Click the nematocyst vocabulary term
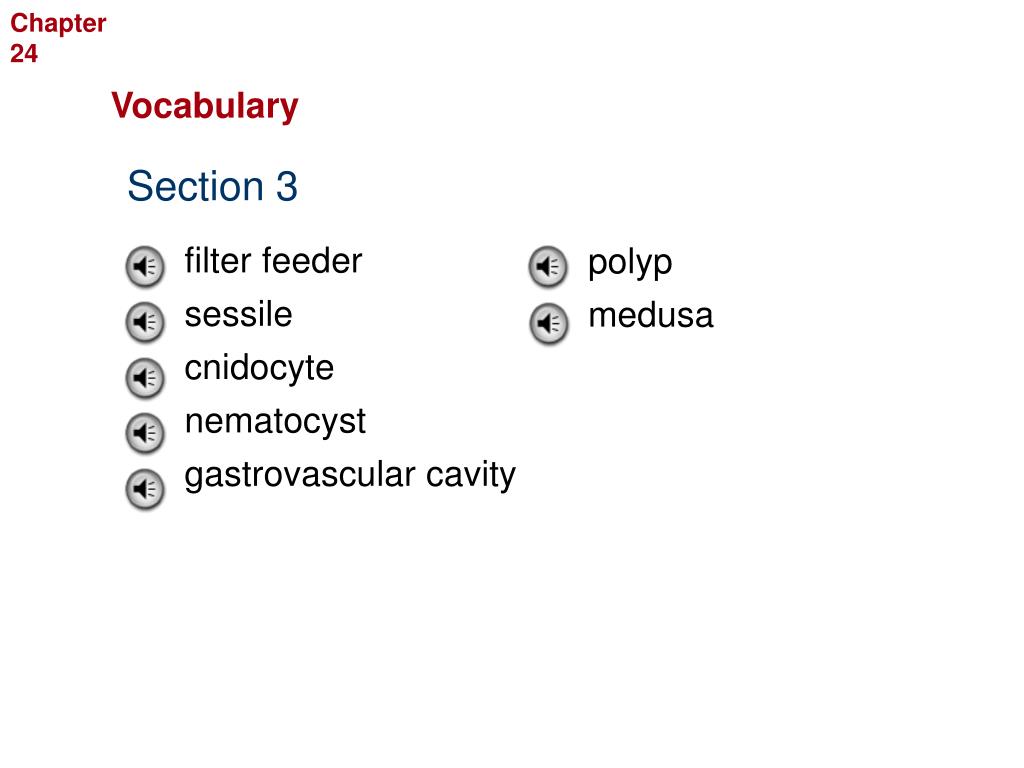This screenshot has width=1024, height=768. (275, 423)
